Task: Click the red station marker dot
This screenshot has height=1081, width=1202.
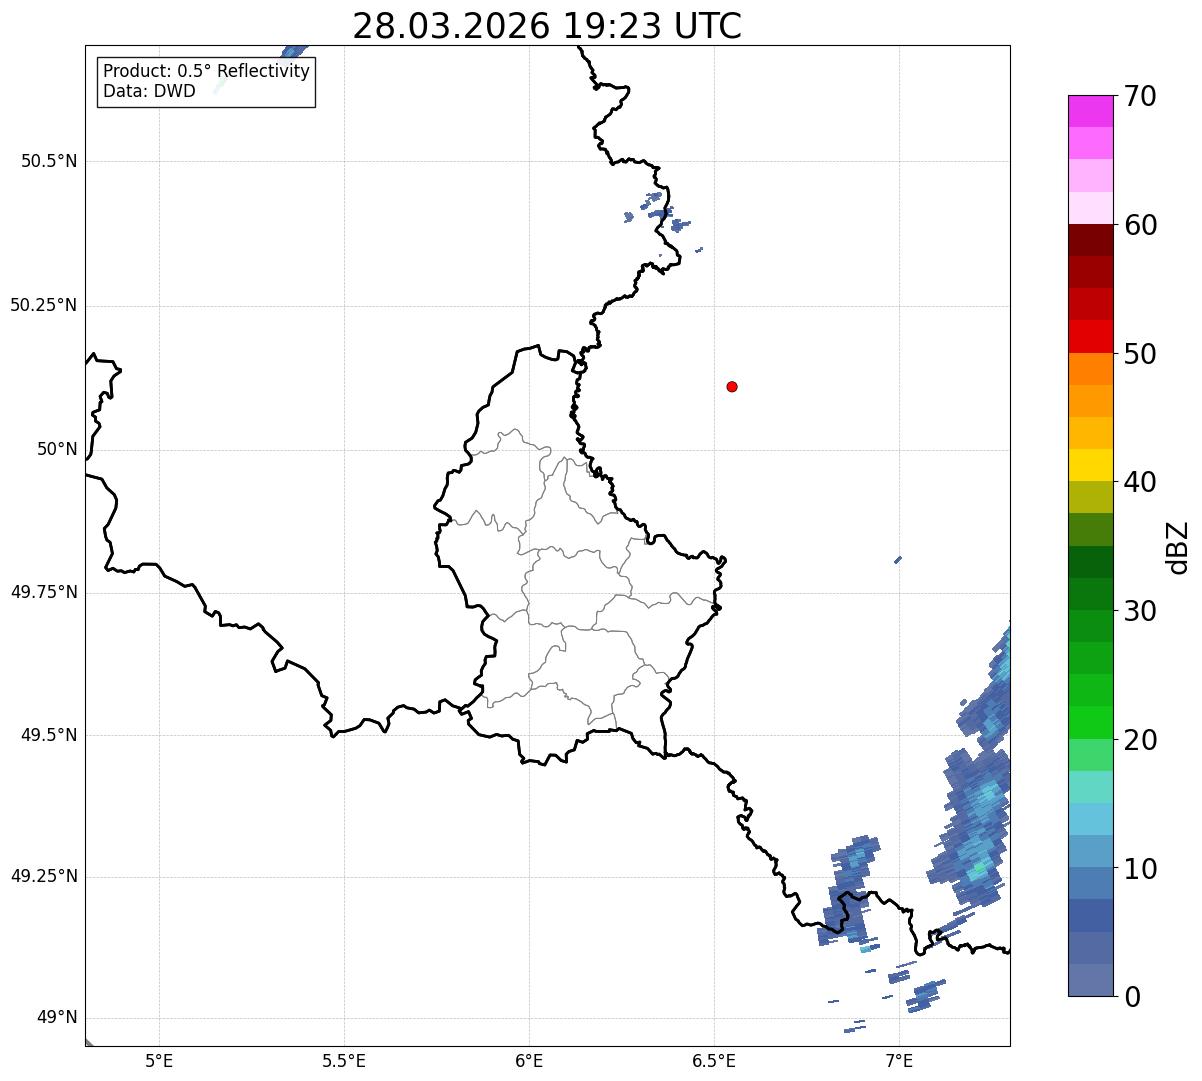Action: [732, 386]
